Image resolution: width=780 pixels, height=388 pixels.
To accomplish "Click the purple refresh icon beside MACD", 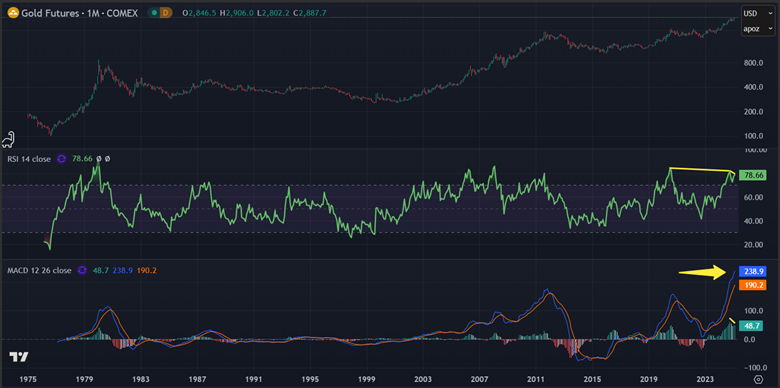I will pos(82,271).
